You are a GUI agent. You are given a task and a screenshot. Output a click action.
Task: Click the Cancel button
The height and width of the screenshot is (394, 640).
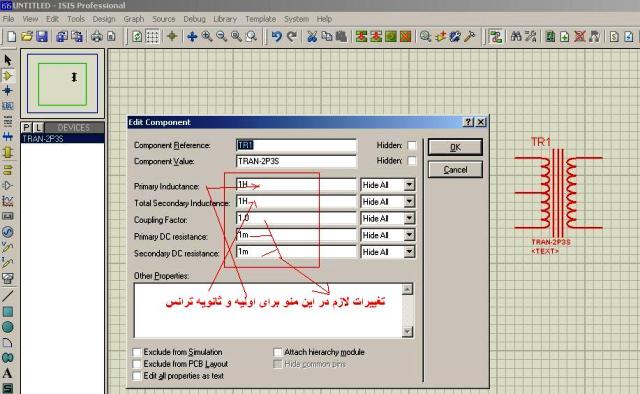(x=455, y=169)
